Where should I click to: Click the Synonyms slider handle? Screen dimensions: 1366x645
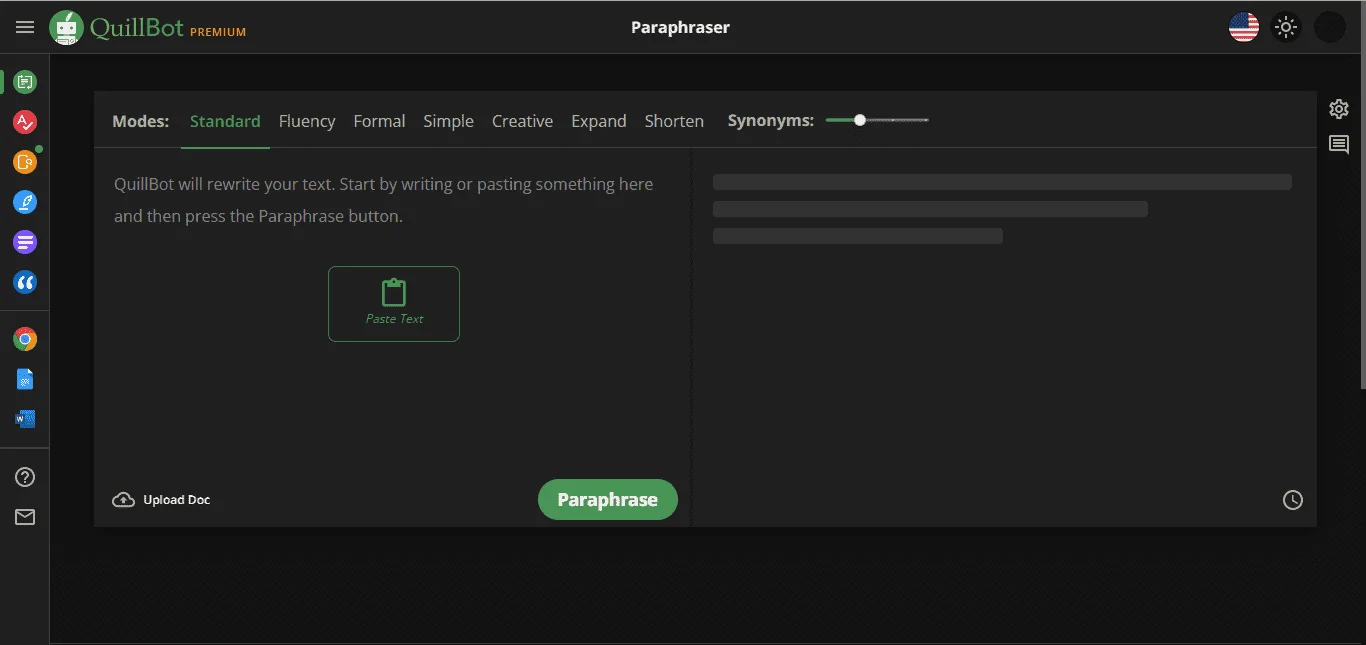(860, 120)
